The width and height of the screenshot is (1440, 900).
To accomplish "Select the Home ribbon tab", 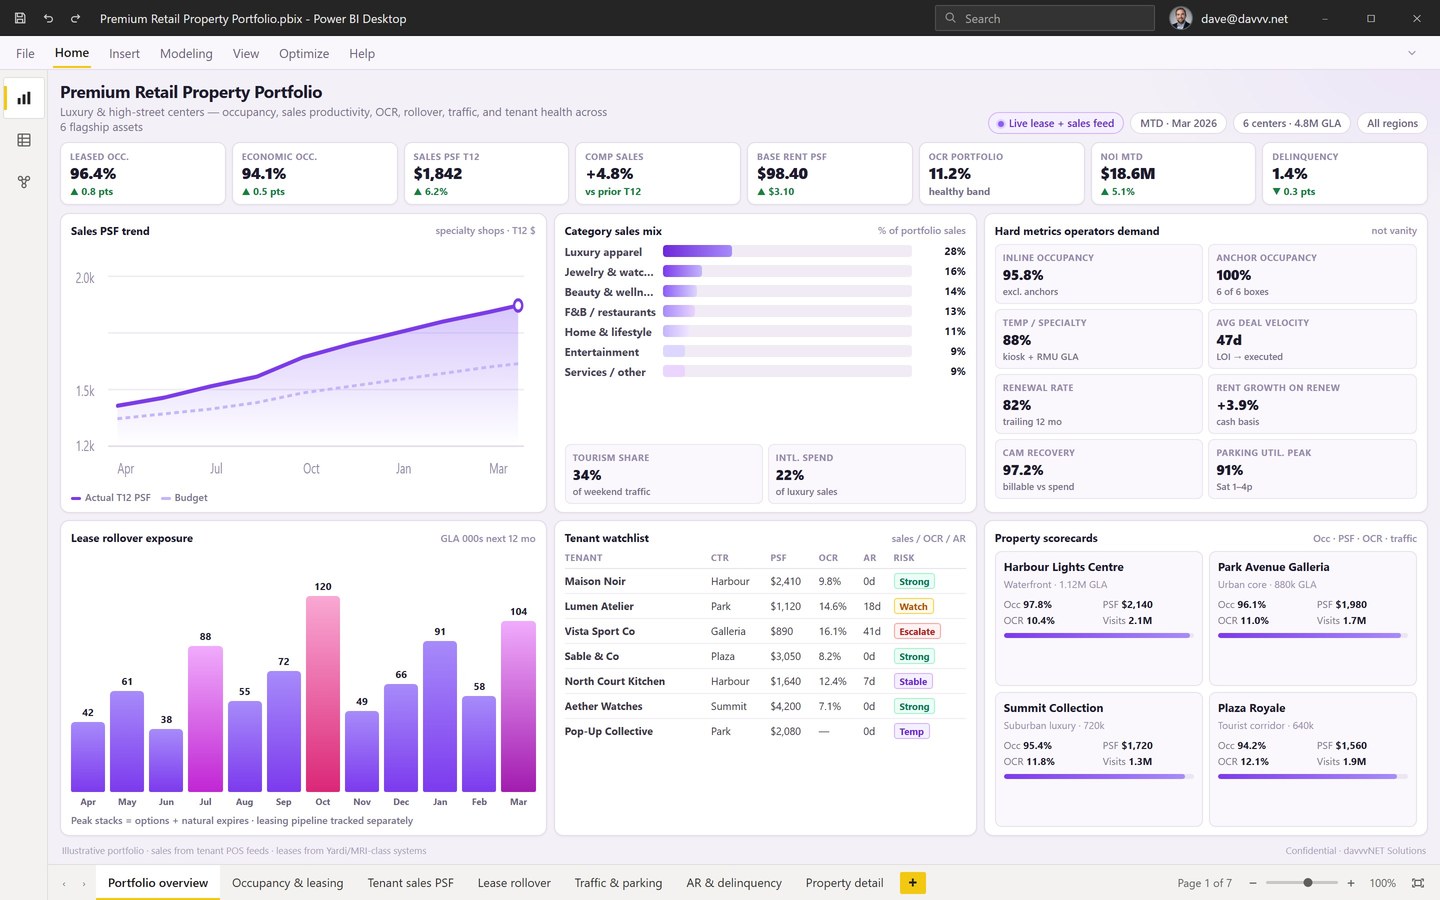I will coord(72,53).
